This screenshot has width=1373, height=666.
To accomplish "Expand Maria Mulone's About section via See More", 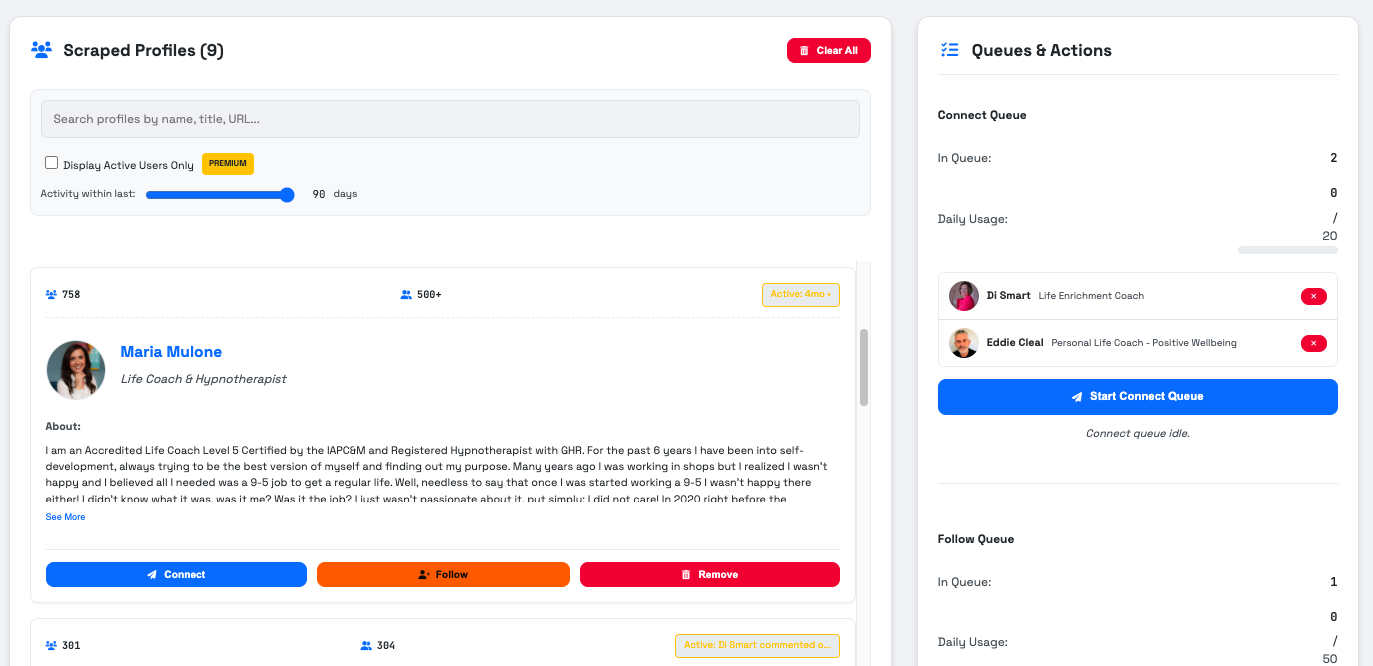I will [64, 516].
